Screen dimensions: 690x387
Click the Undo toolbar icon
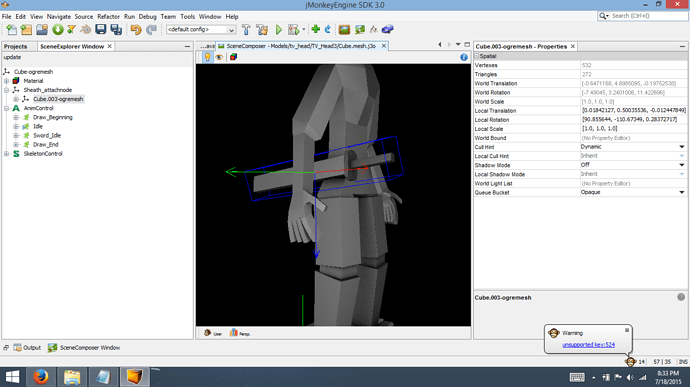[136, 29]
